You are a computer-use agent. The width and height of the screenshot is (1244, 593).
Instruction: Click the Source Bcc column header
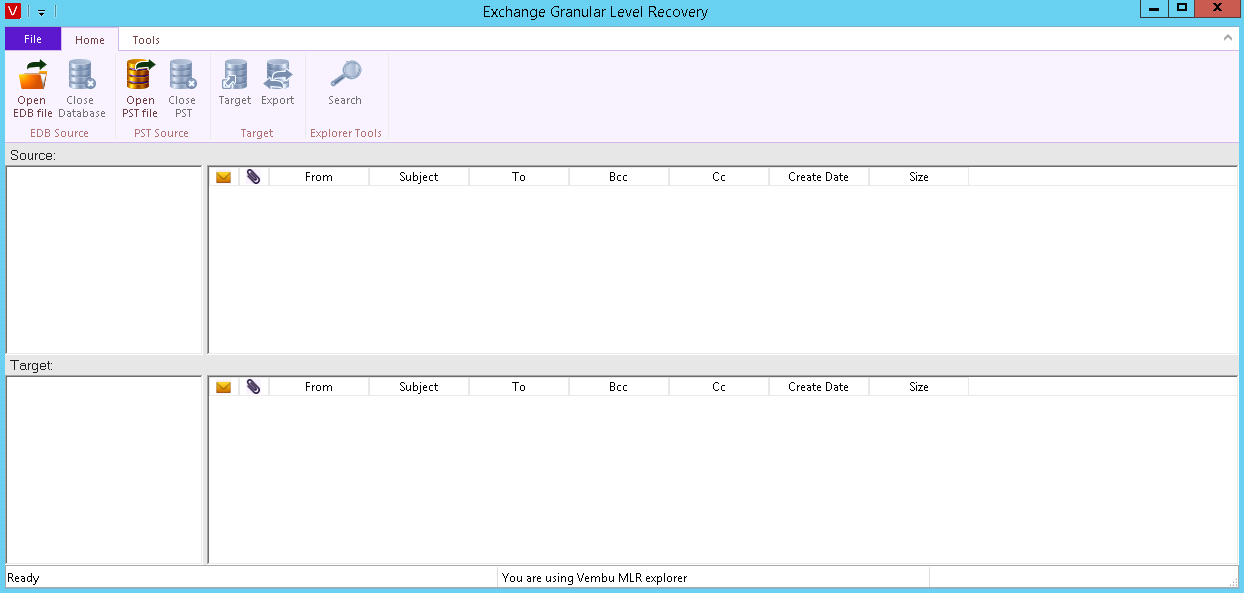[619, 177]
